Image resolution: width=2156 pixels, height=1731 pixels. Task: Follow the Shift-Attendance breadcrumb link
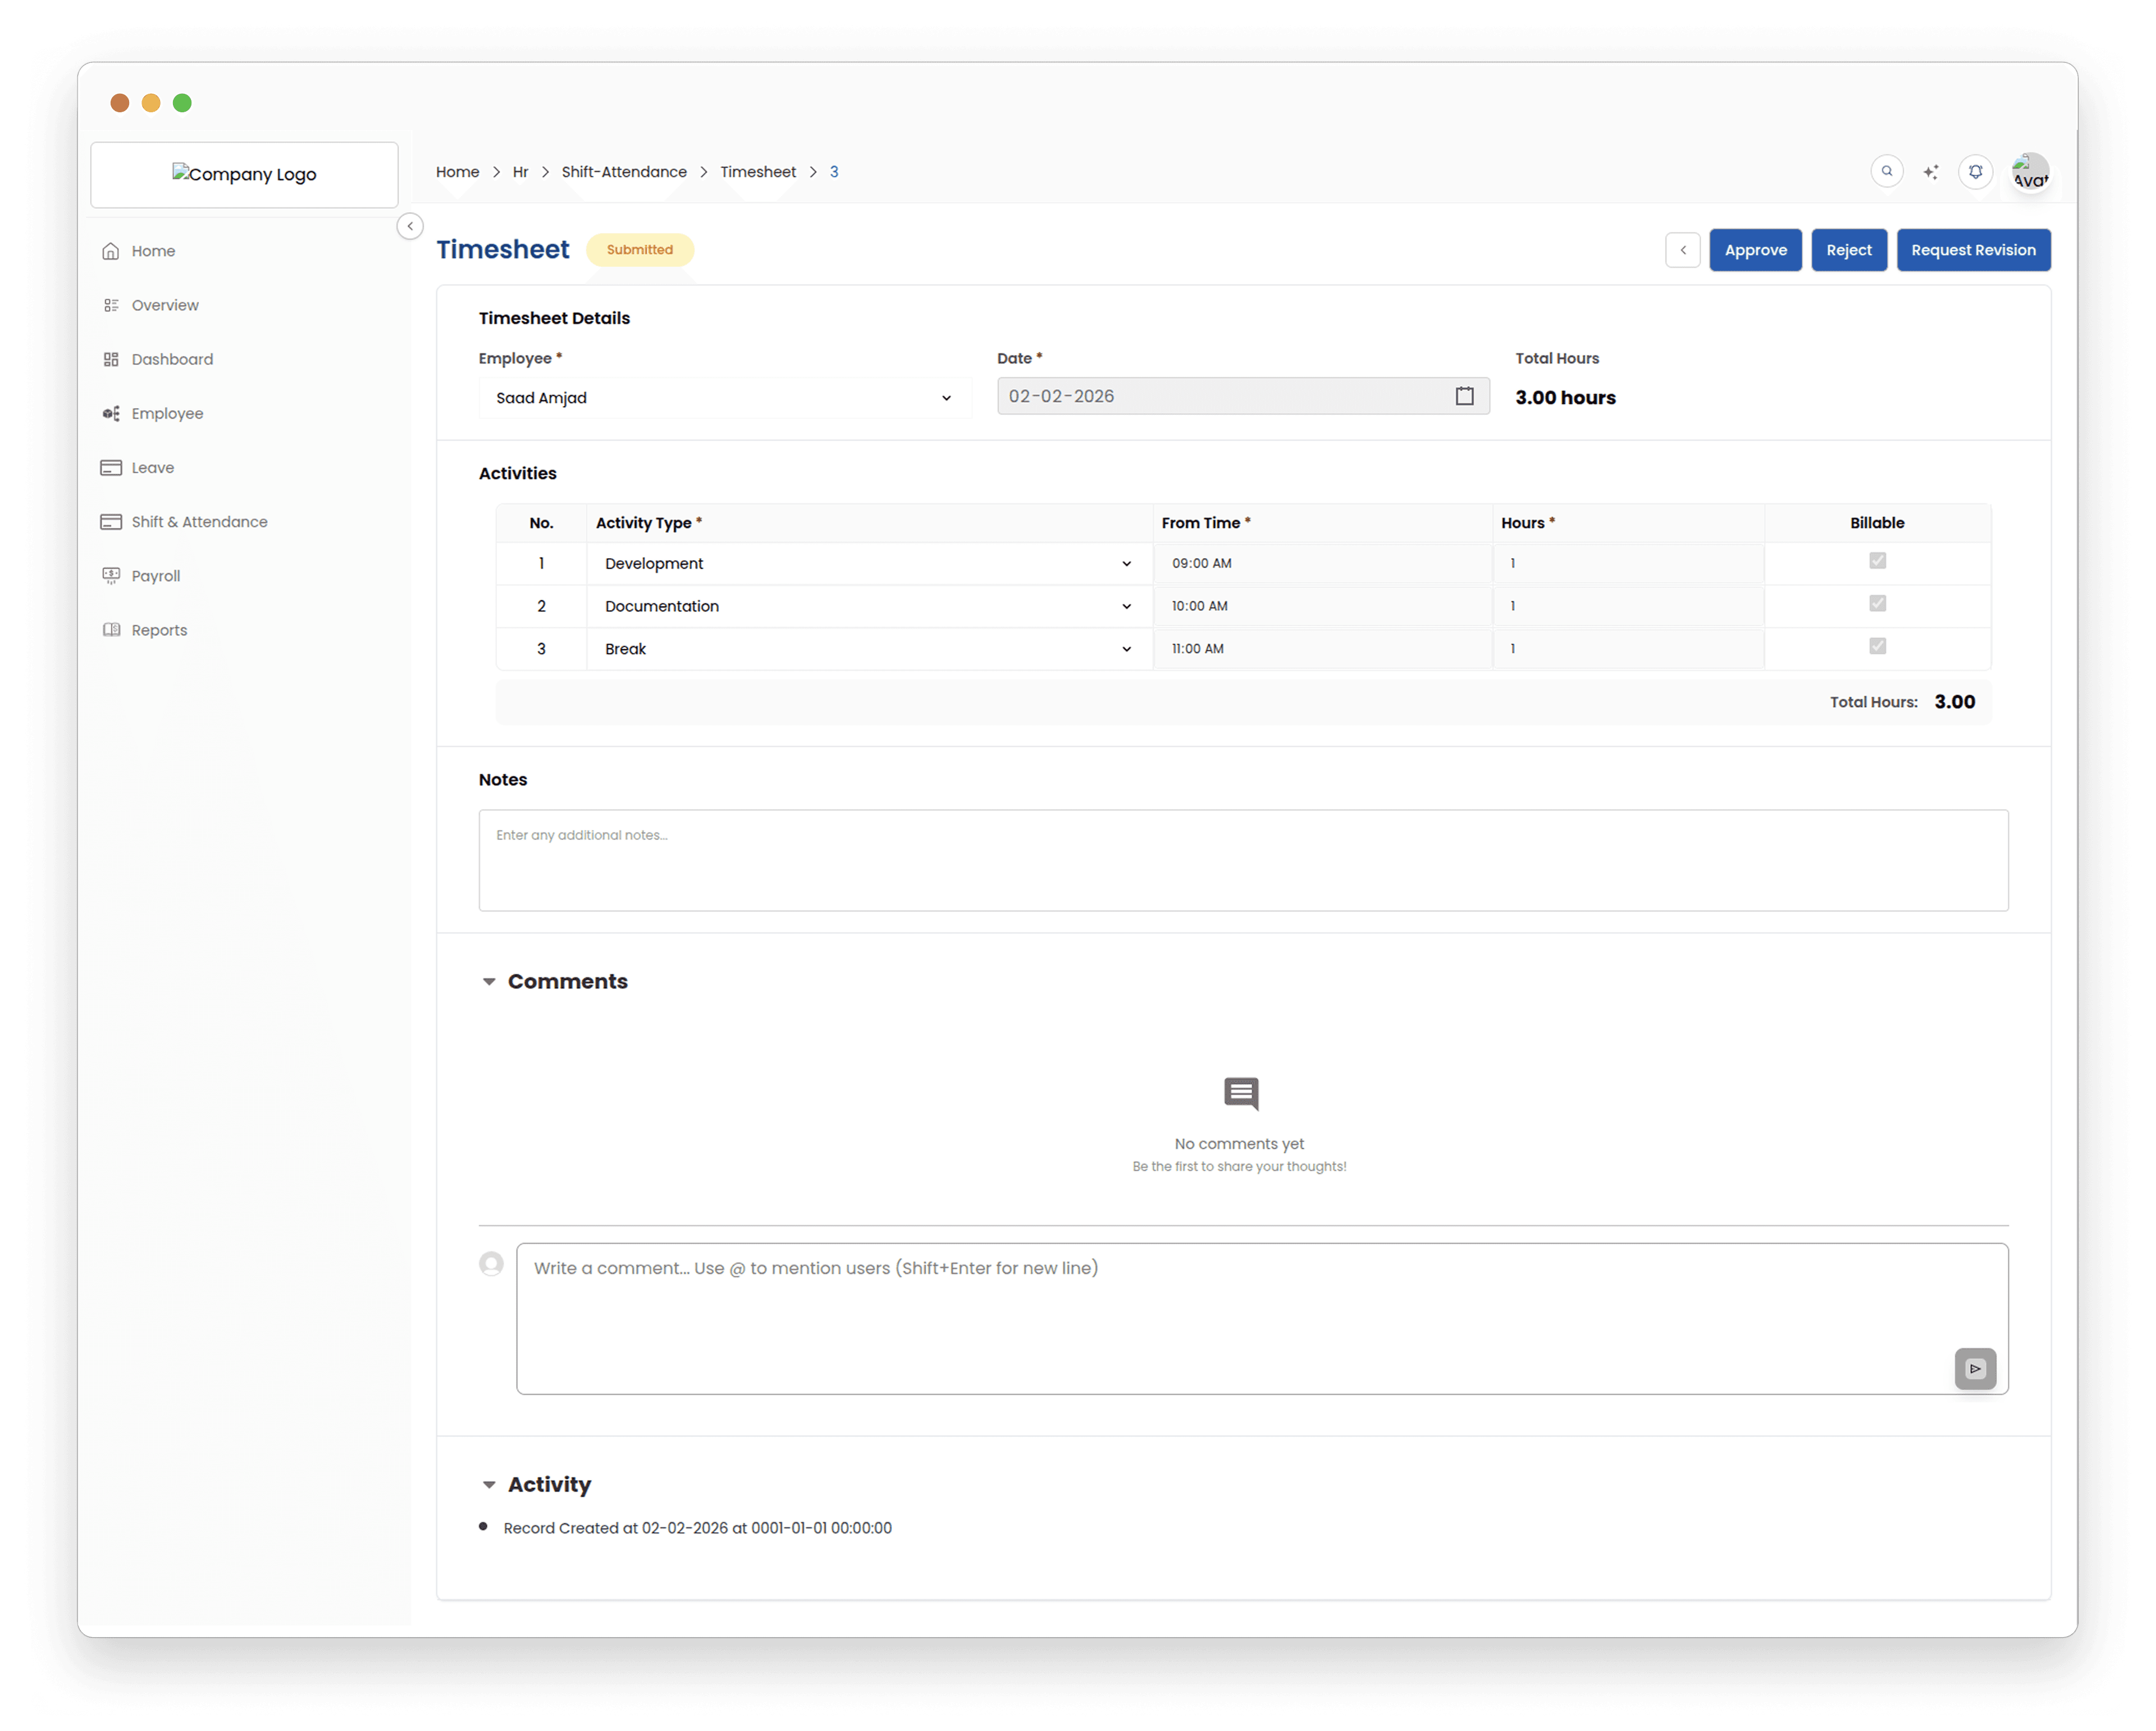pyautogui.click(x=624, y=171)
